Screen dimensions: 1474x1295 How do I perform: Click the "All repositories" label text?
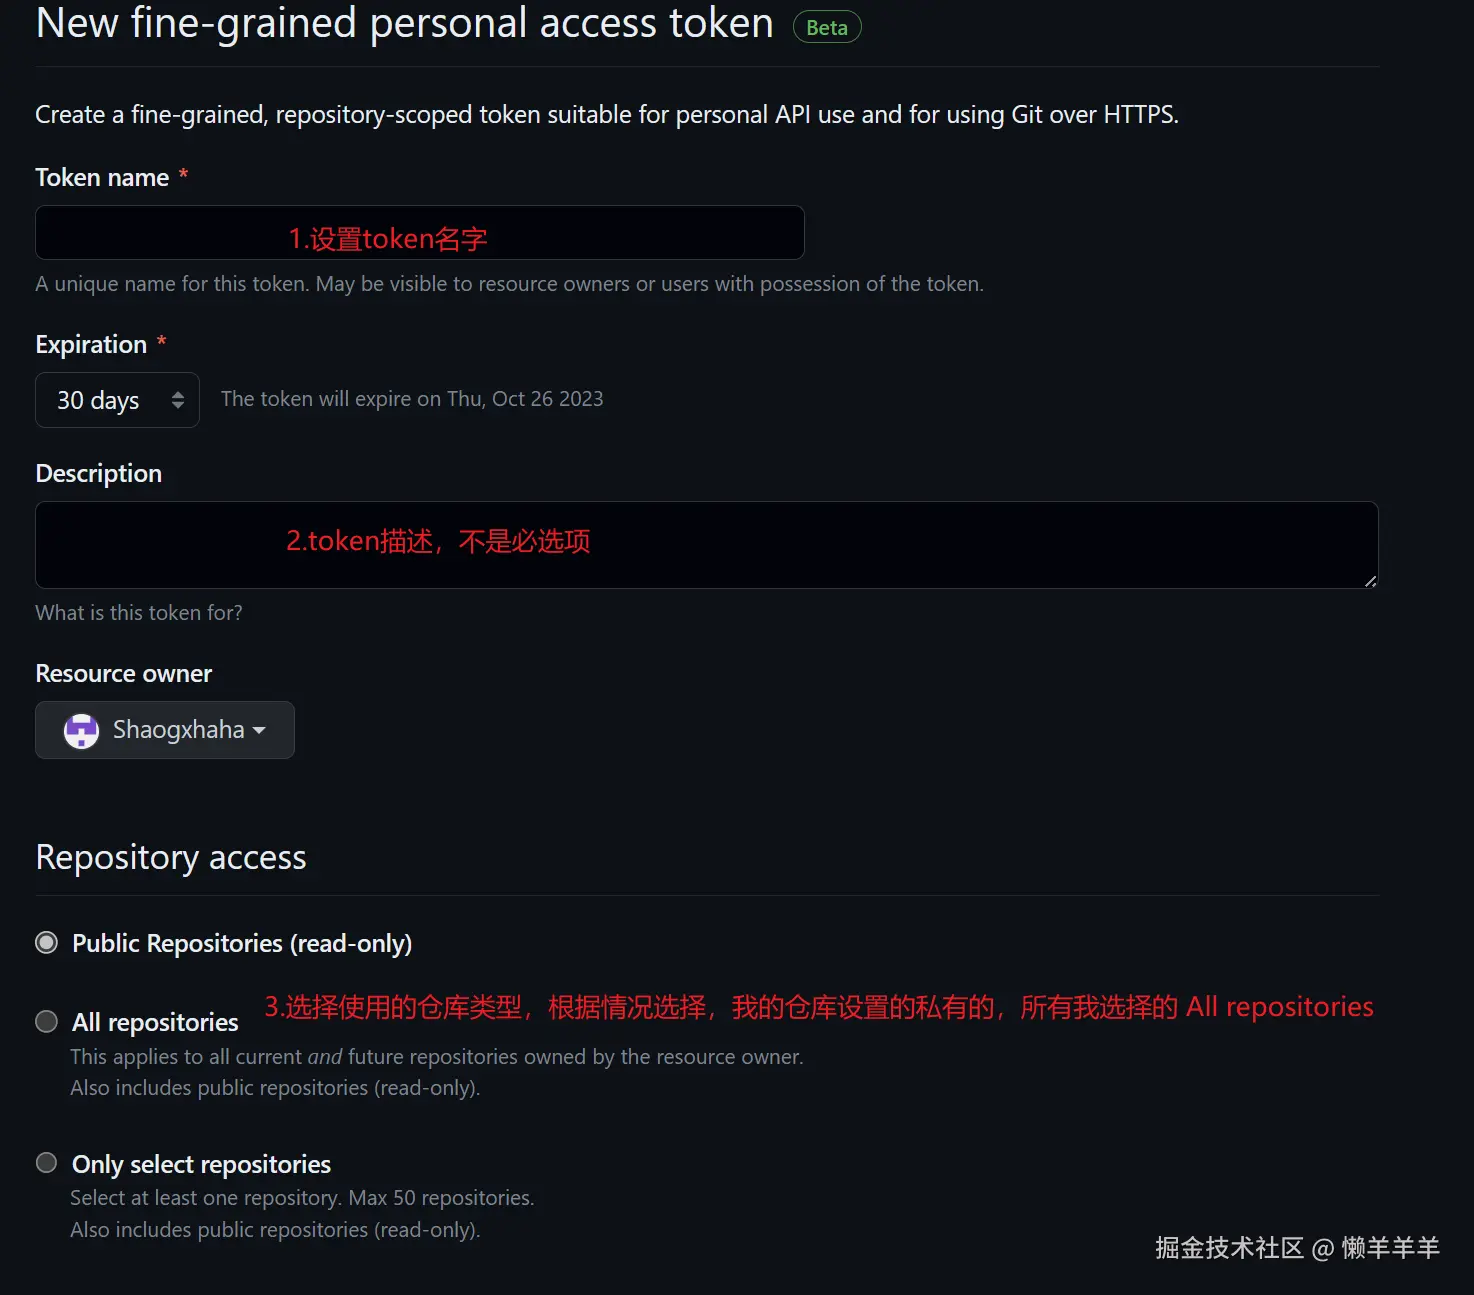[155, 1022]
